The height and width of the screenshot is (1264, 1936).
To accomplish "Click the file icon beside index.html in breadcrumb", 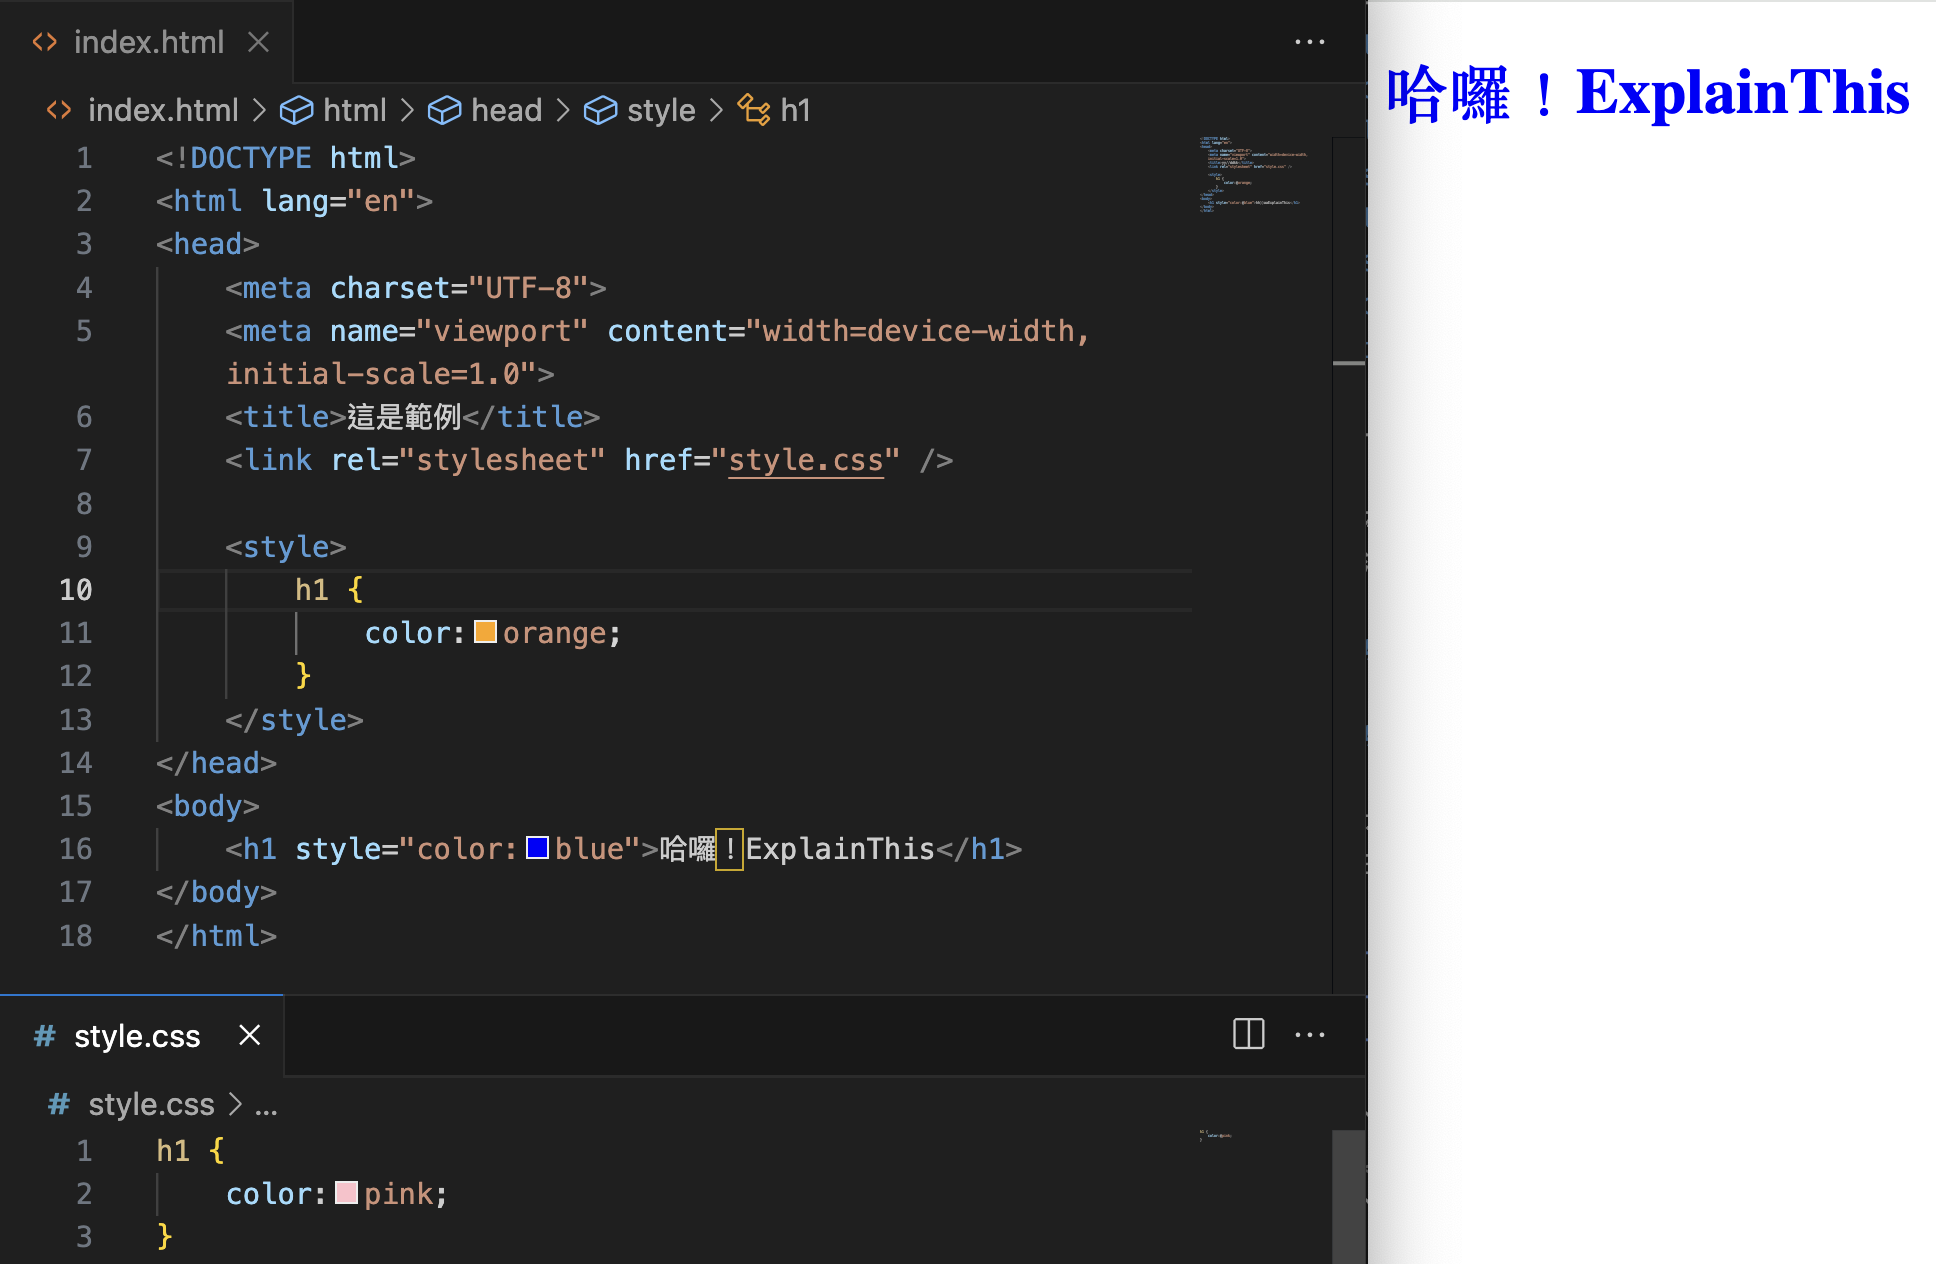I will pyautogui.click(x=59, y=110).
